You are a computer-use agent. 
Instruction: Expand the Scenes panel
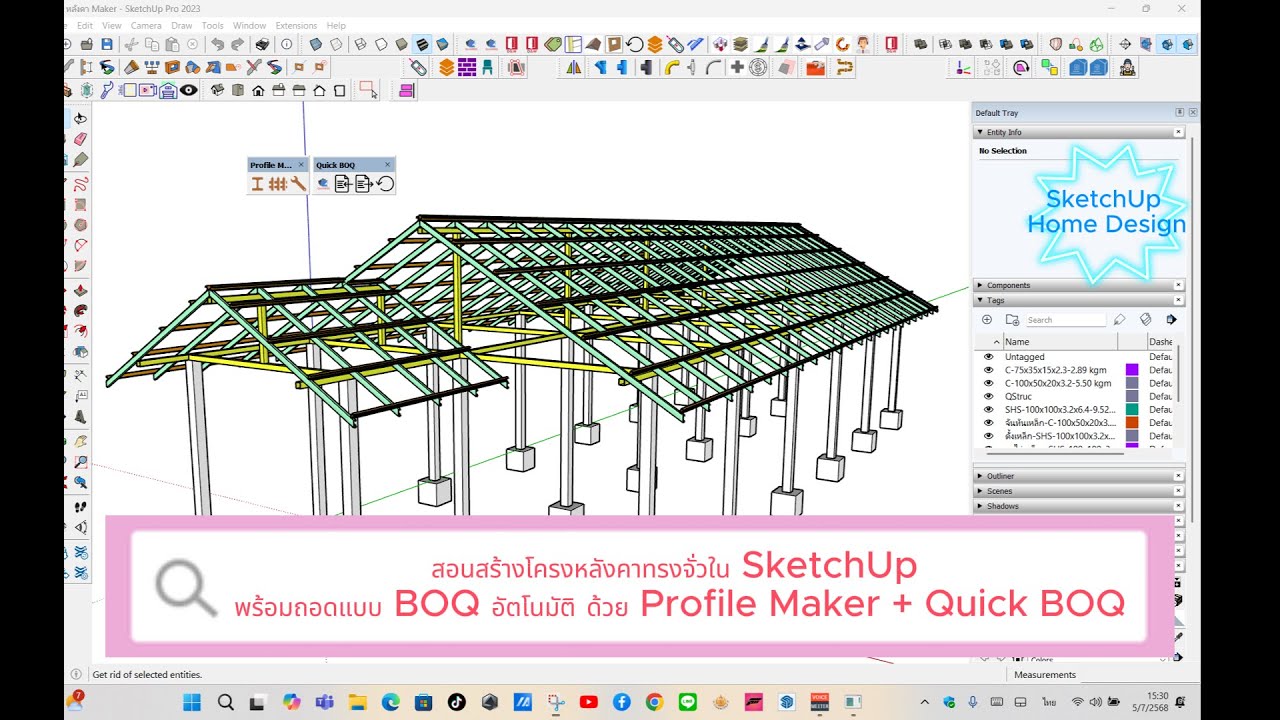(980, 491)
